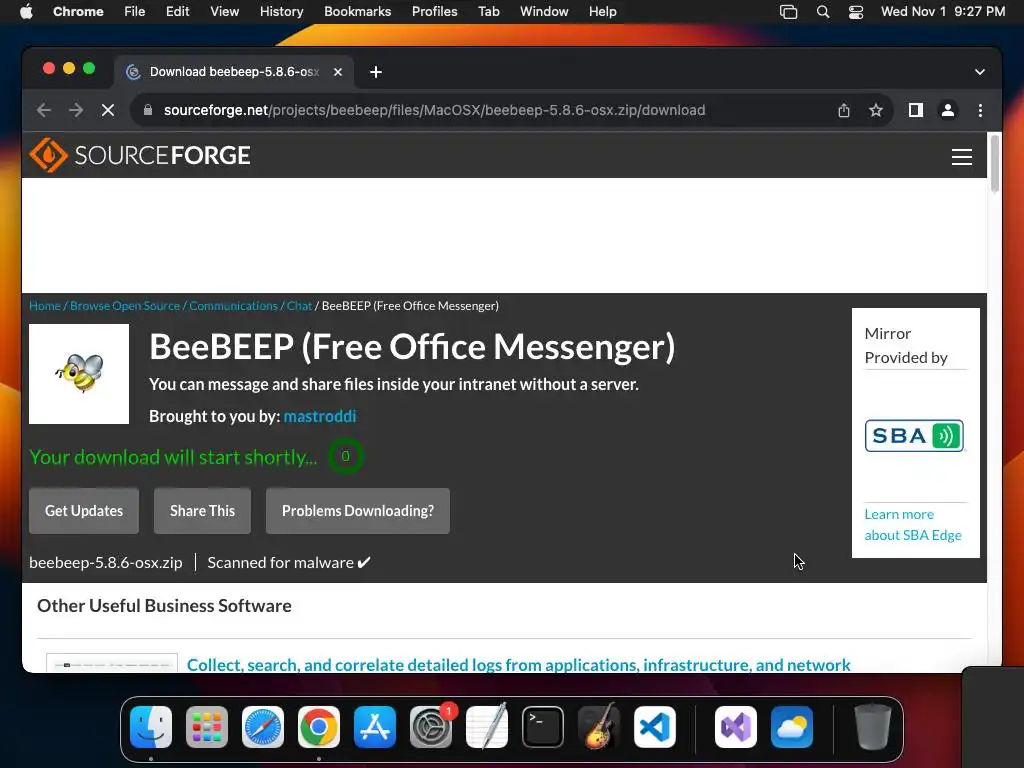
Task: Launch GarageBand from the Dock
Action: [x=599, y=727]
